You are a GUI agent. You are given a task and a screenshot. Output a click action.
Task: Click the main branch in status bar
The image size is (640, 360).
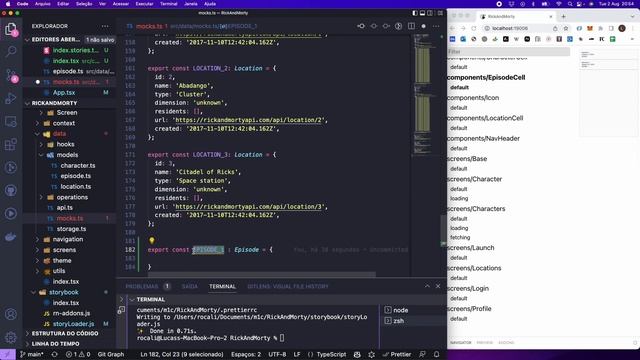click(32, 354)
